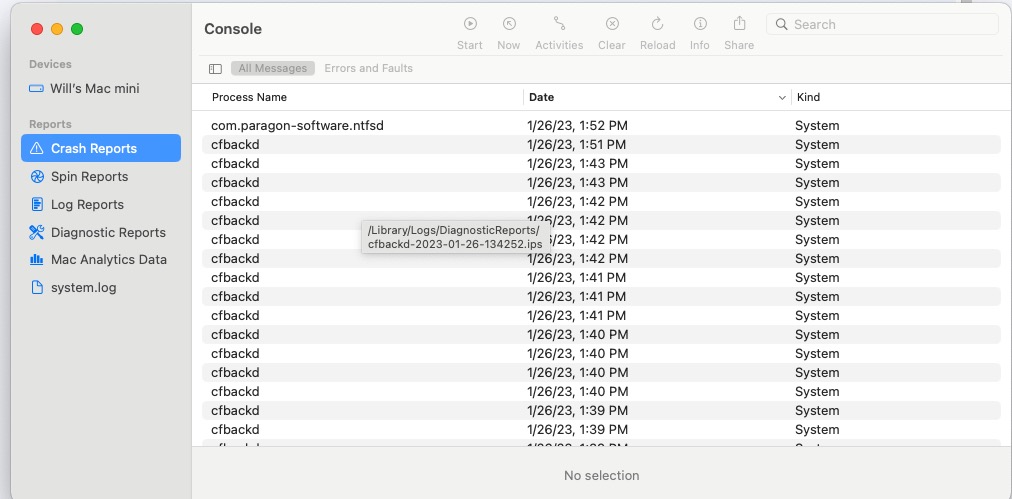This screenshot has height=499, width=1012.
Task: Select the All Messages filter
Action: [272, 68]
